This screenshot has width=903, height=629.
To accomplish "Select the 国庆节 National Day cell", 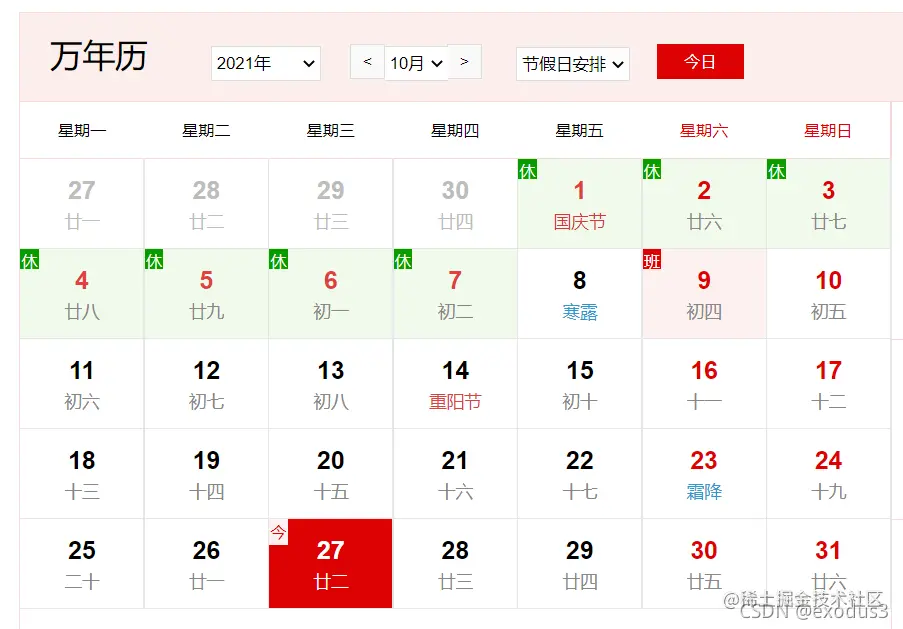I will [x=579, y=221].
